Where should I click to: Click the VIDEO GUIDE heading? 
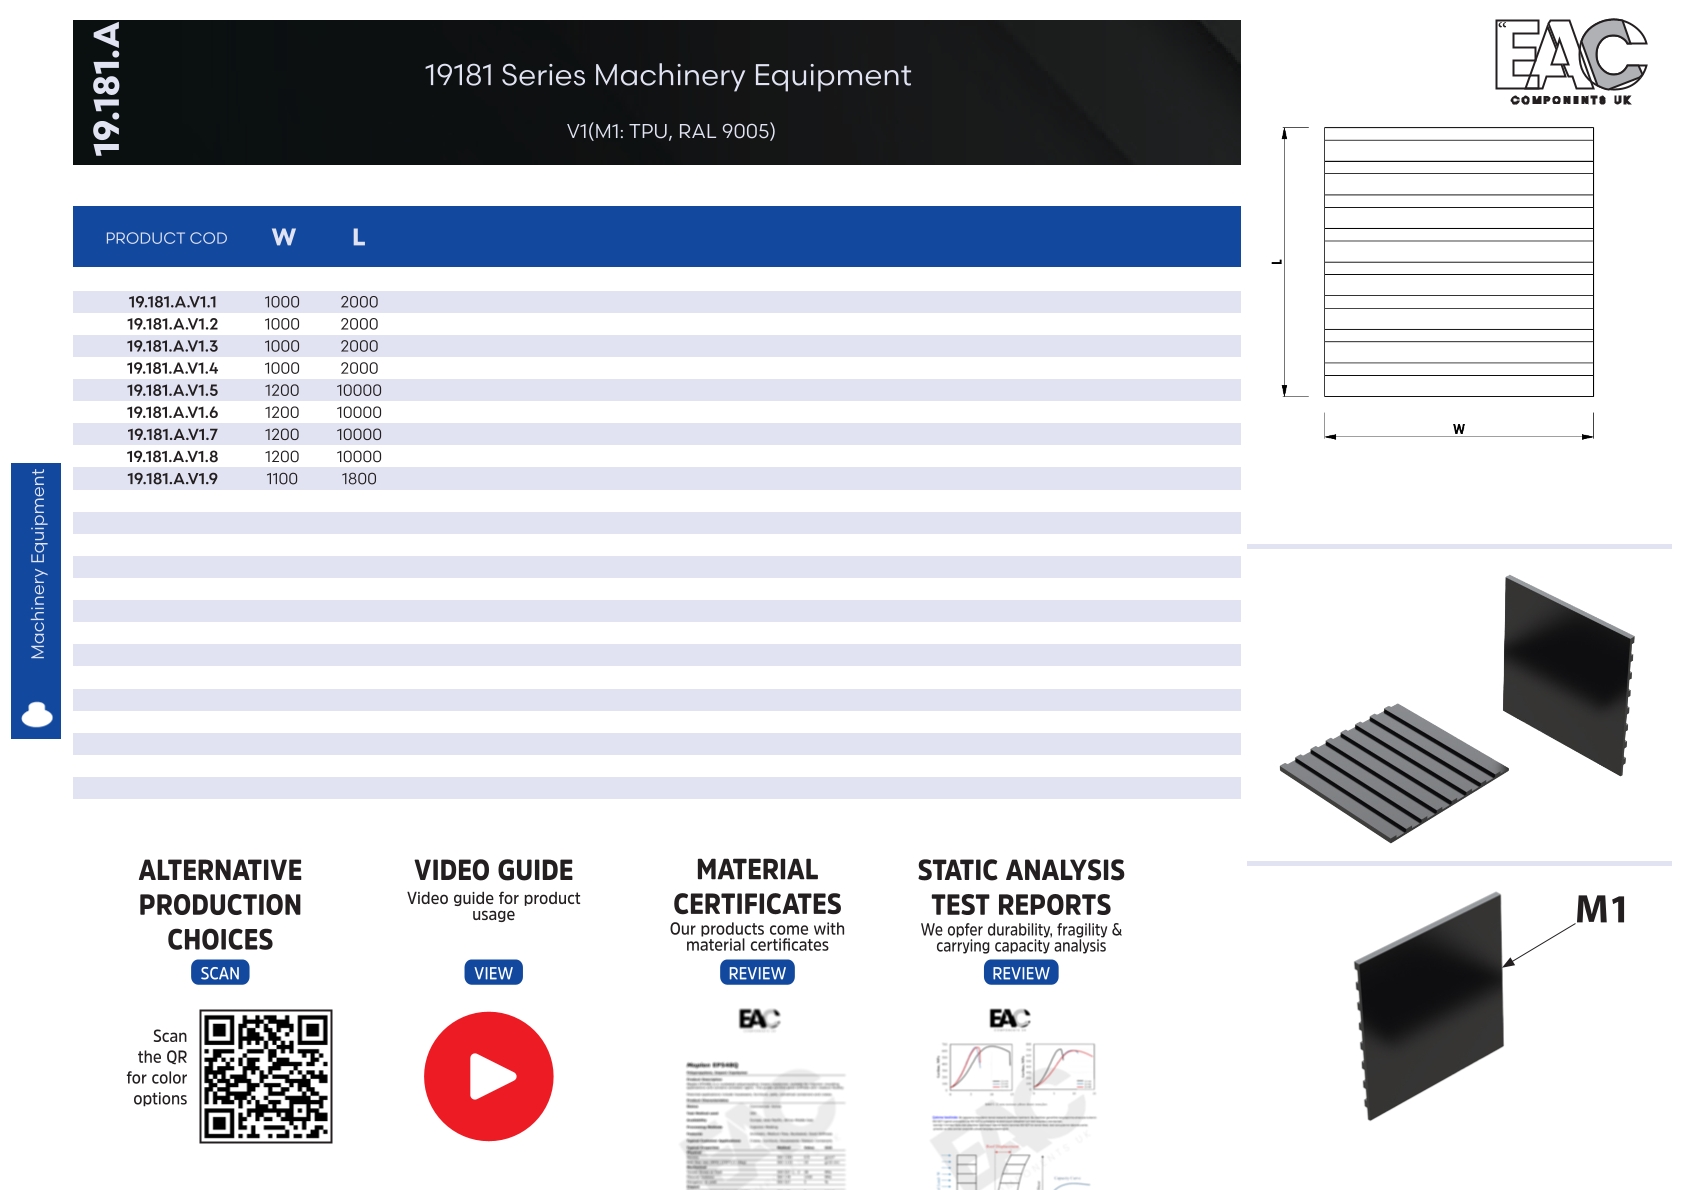[493, 870]
